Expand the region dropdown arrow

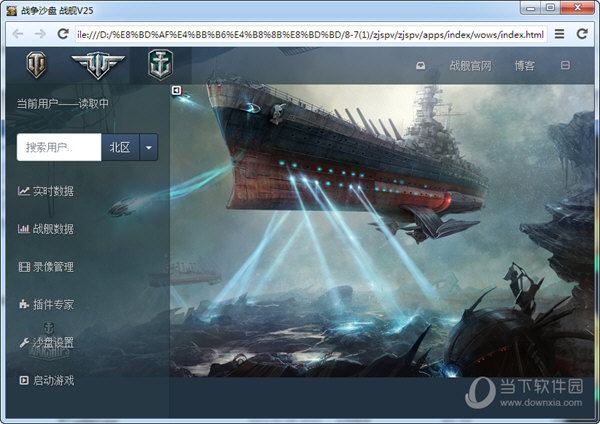(149, 147)
